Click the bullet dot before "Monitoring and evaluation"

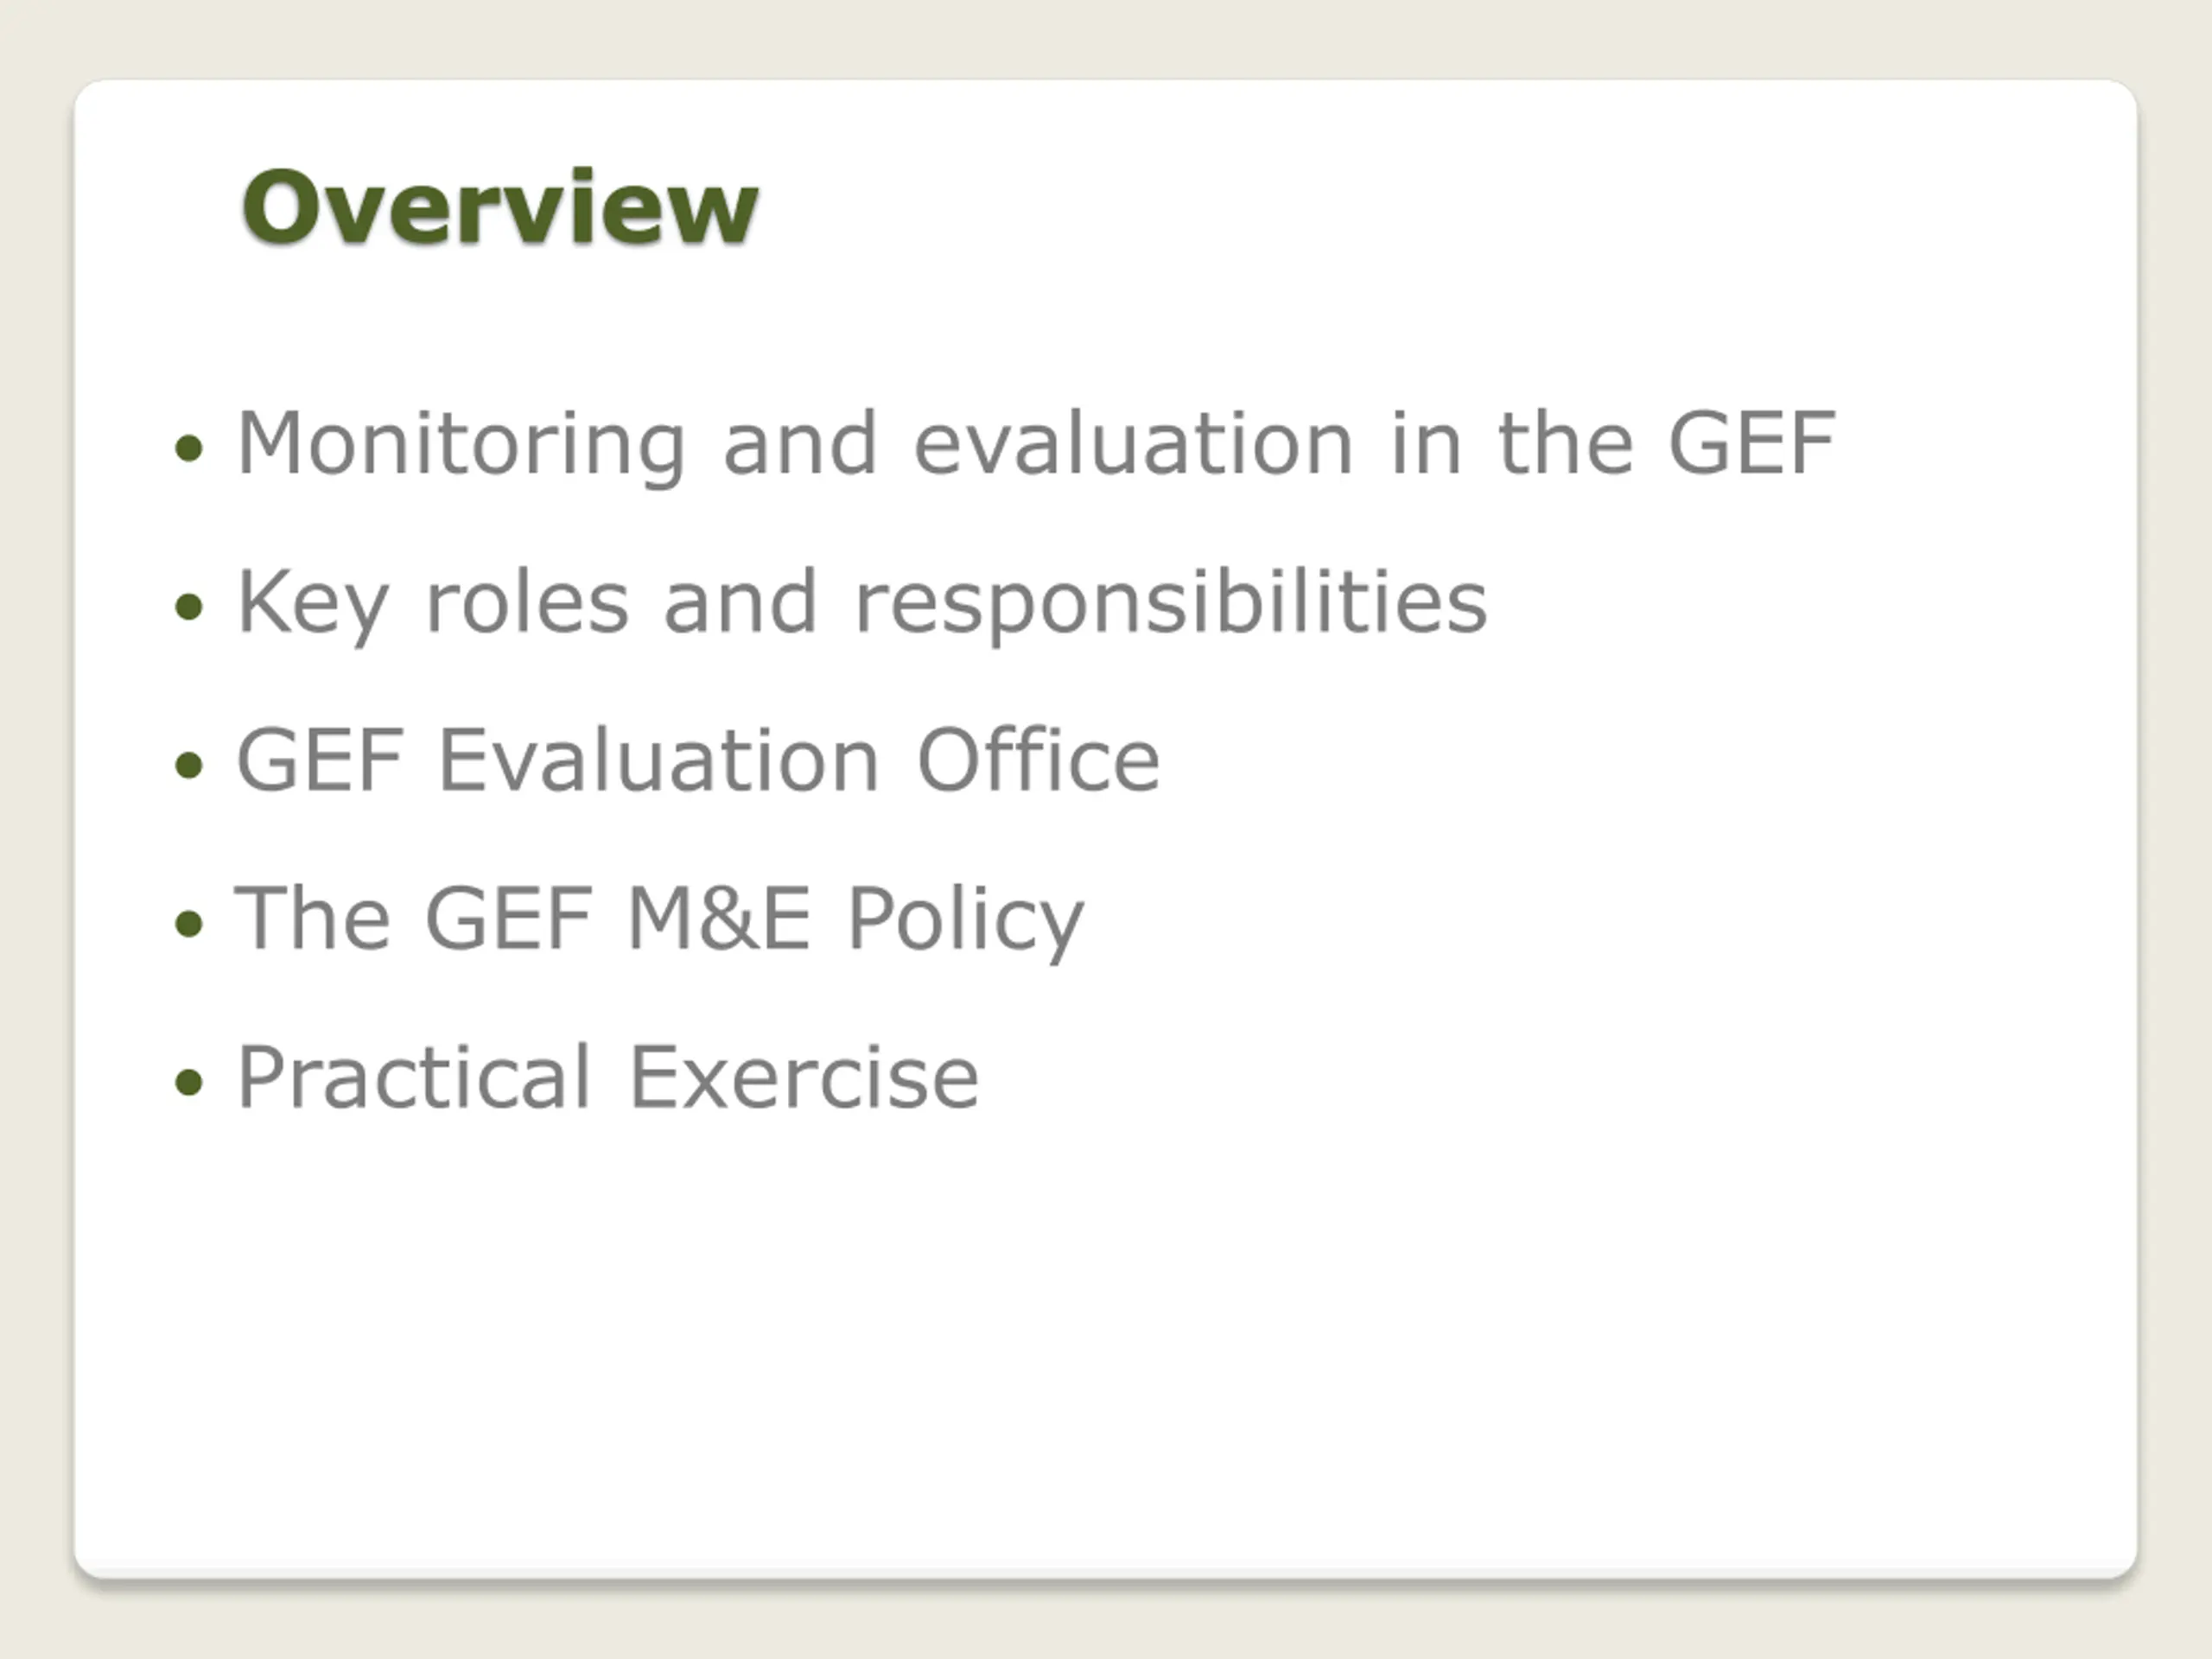point(189,447)
